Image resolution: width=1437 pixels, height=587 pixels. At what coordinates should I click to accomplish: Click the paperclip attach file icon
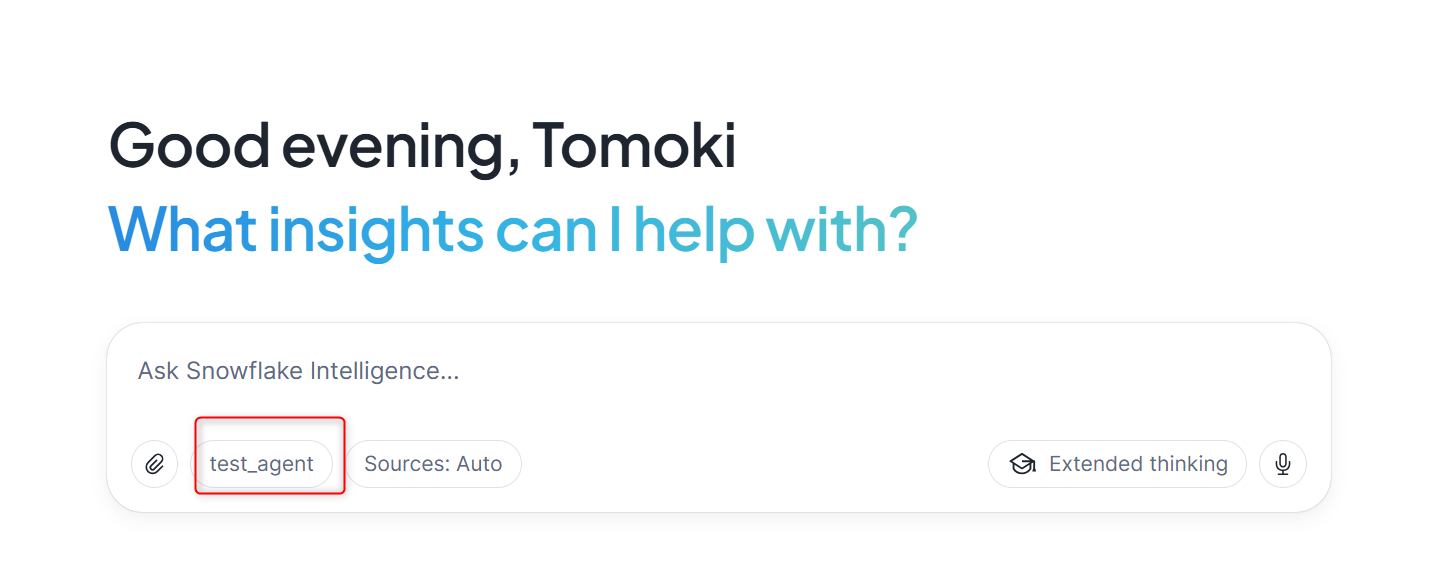154,464
